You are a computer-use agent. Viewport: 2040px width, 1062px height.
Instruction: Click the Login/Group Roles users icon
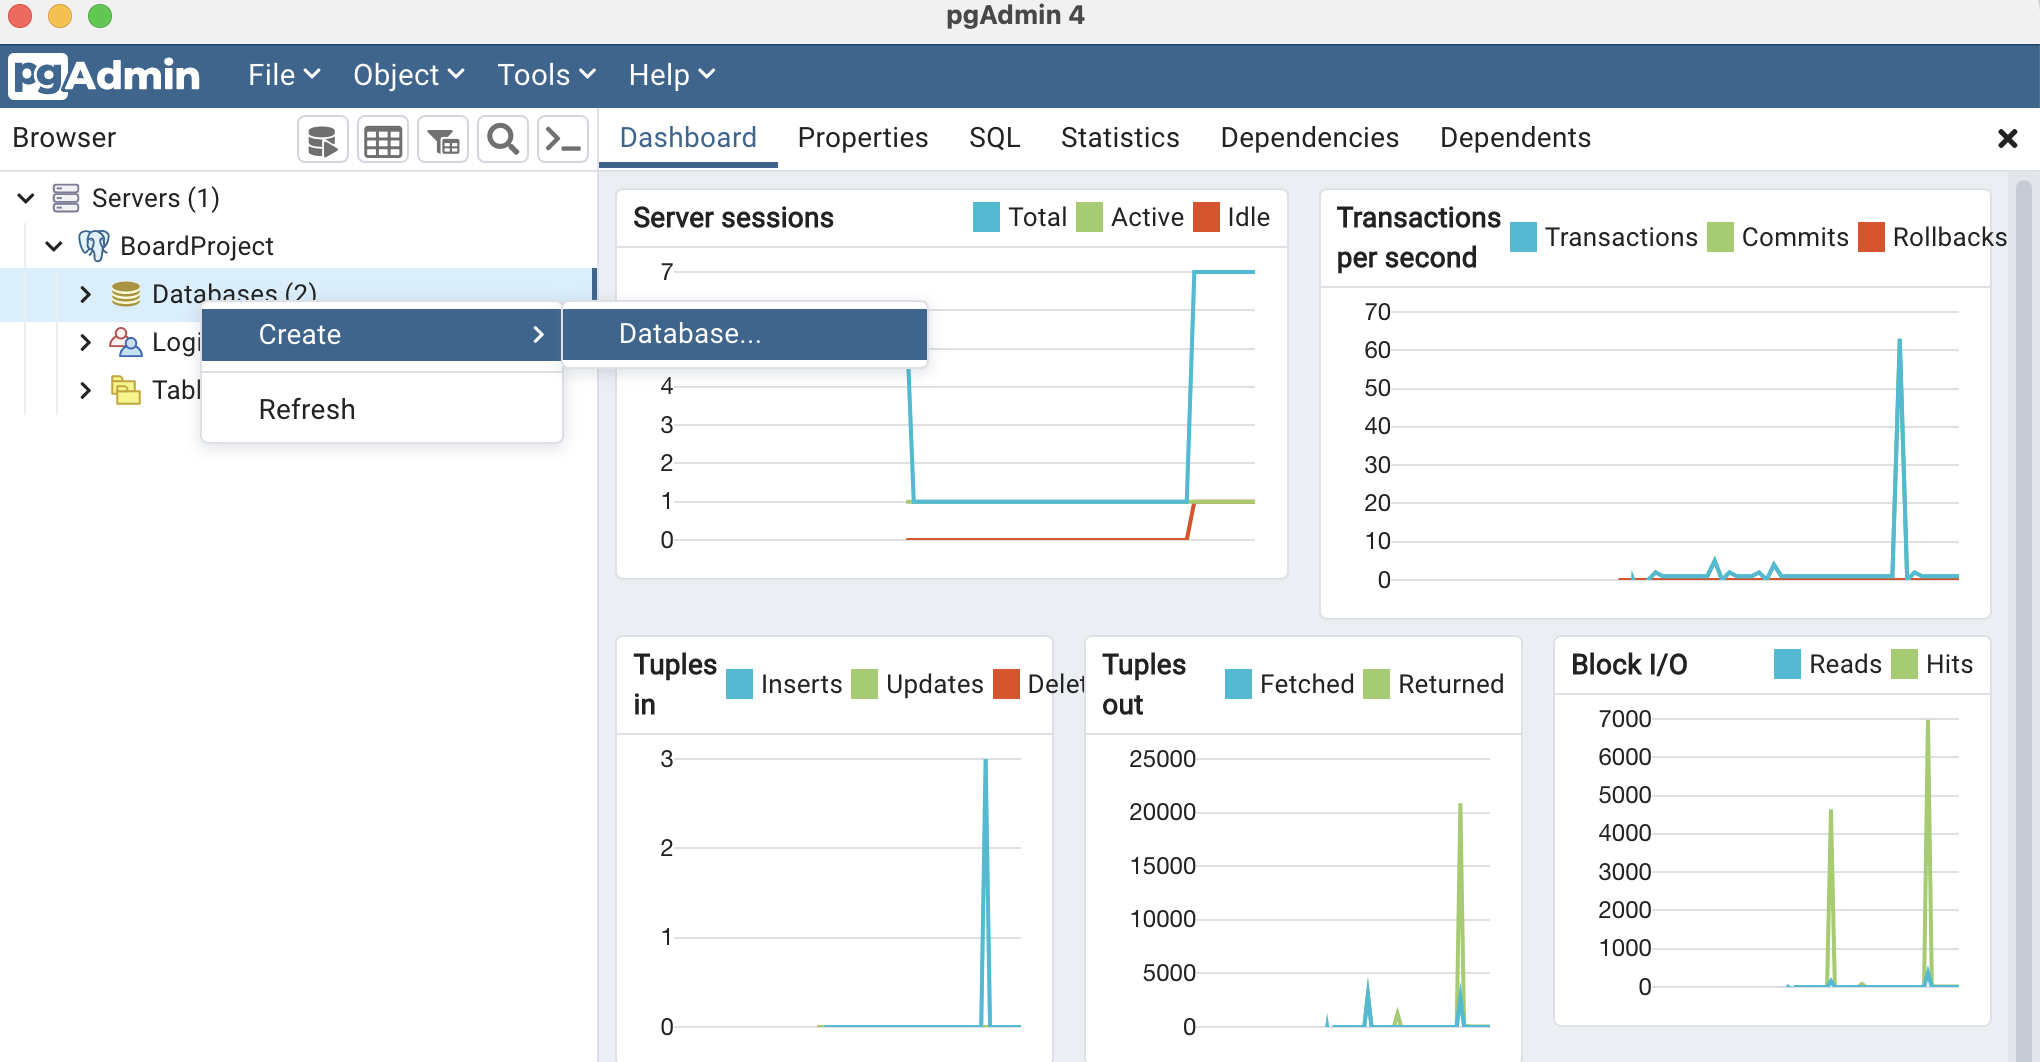click(125, 342)
